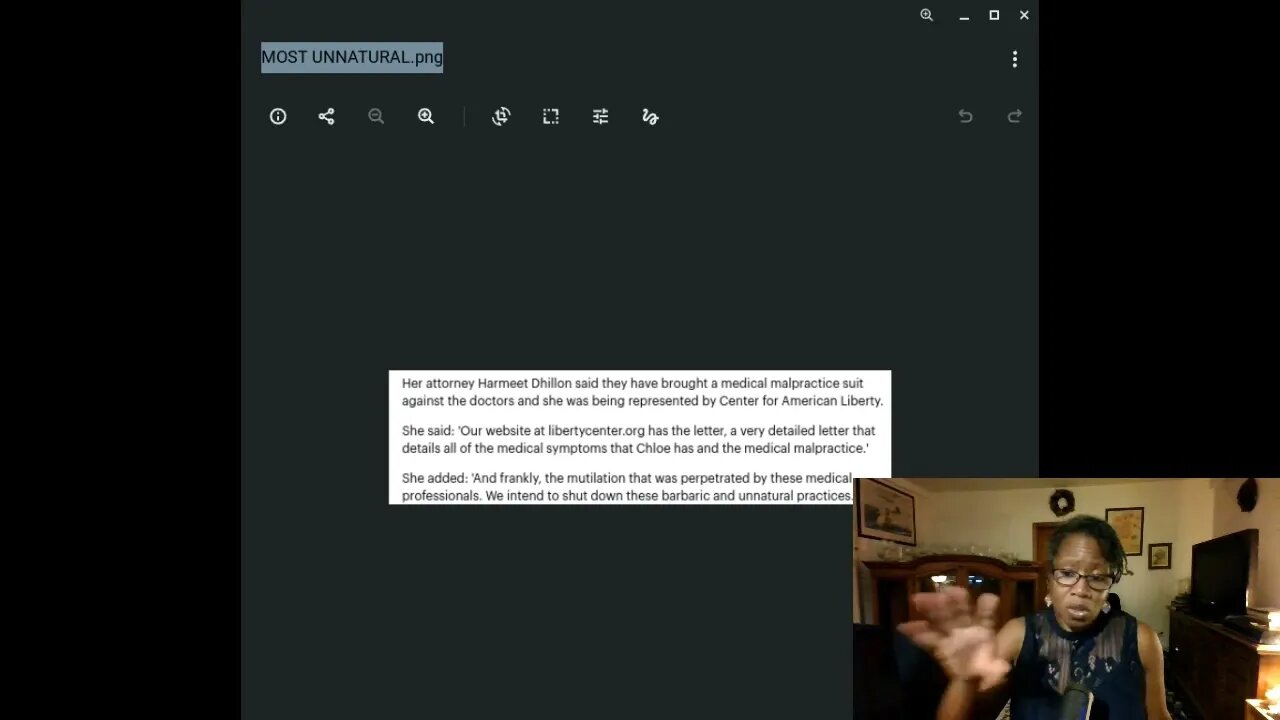Select the draw annotation tool

pos(650,117)
